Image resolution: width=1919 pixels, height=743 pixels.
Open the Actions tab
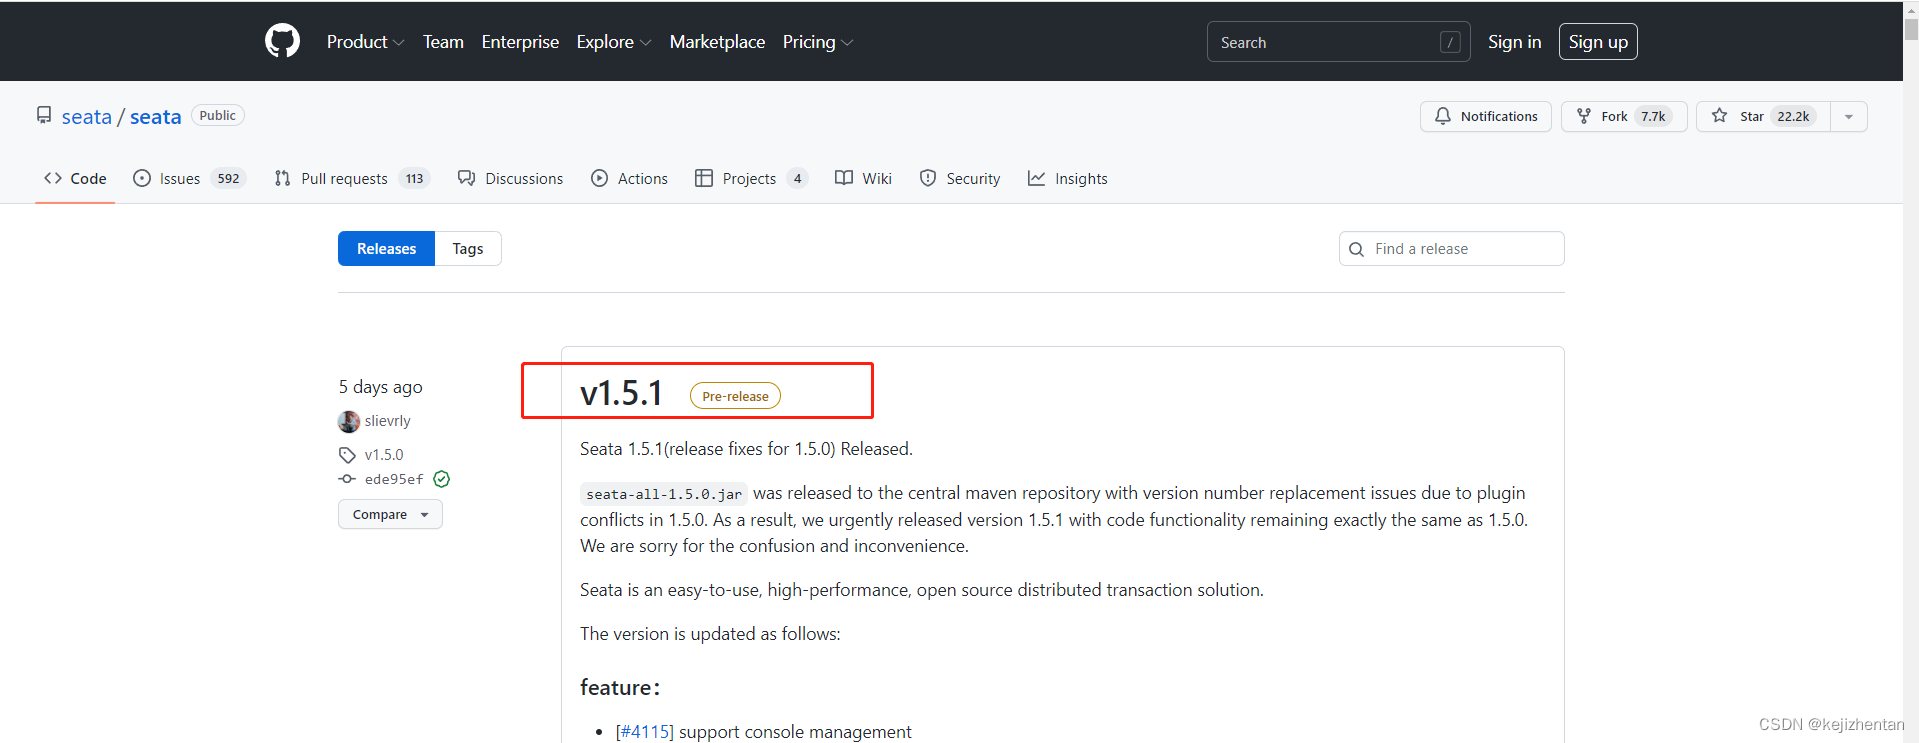tap(629, 178)
